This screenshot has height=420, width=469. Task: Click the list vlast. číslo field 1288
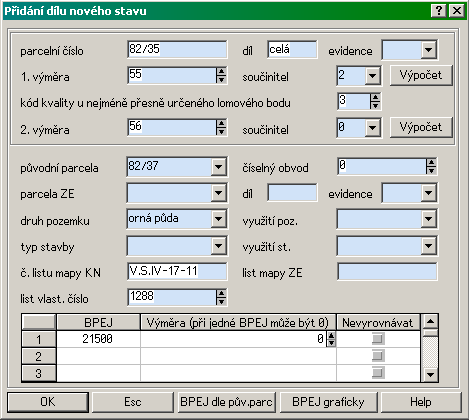172,297
